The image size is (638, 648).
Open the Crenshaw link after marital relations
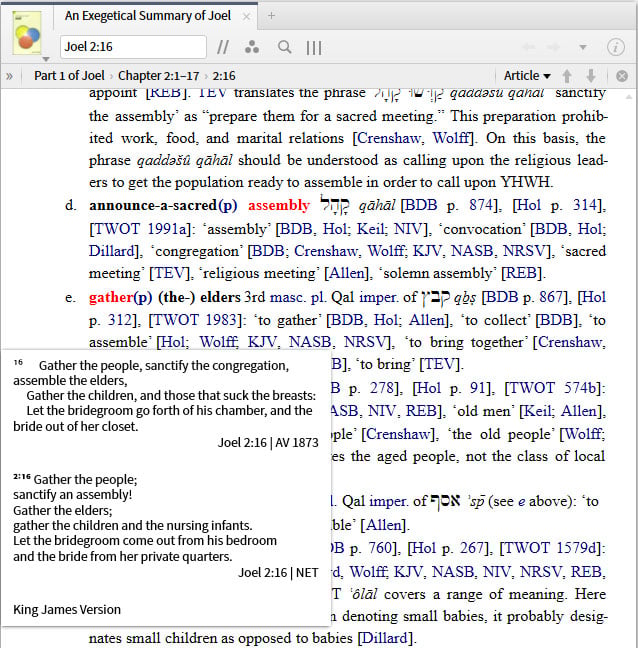coord(388,138)
